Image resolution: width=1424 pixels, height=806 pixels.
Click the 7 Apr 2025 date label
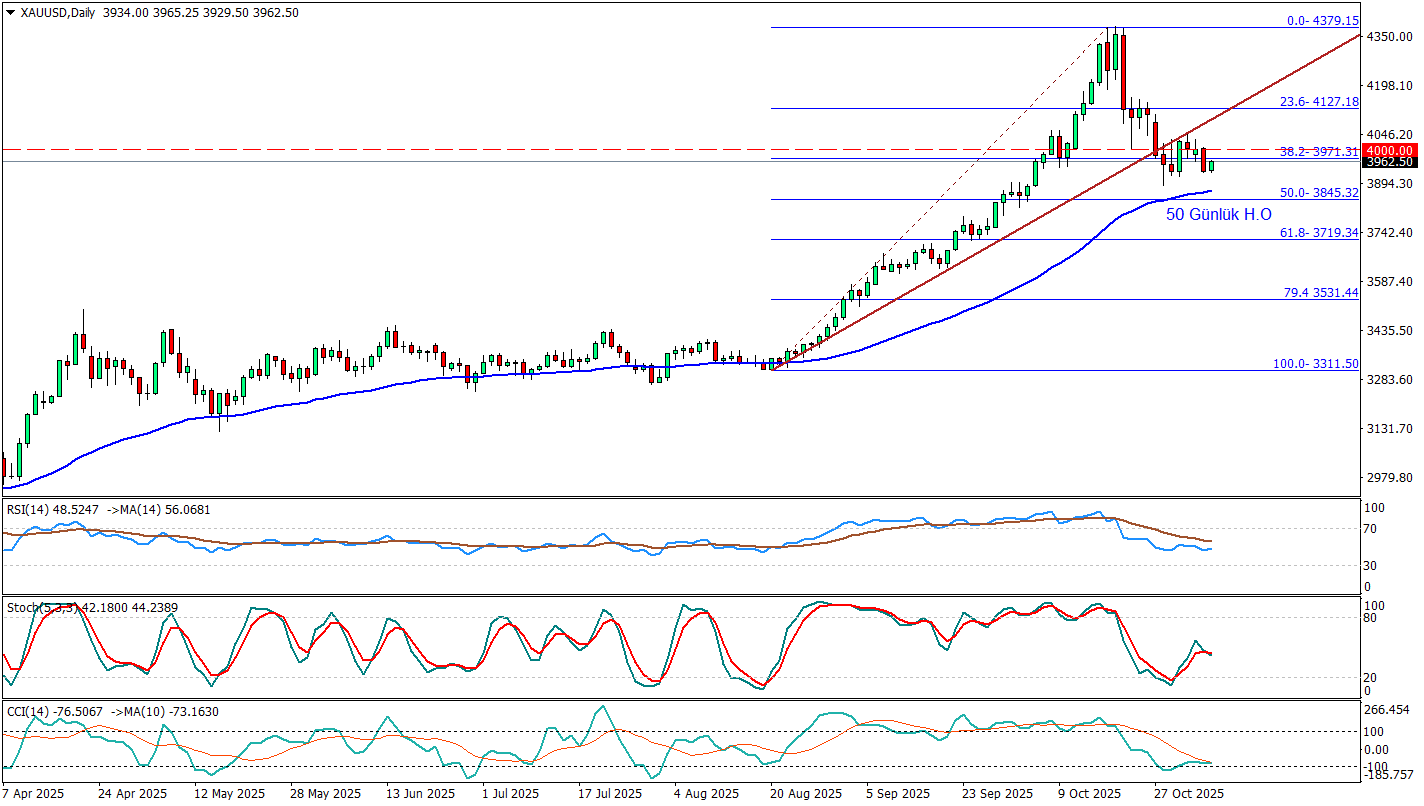click(x=36, y=794)
